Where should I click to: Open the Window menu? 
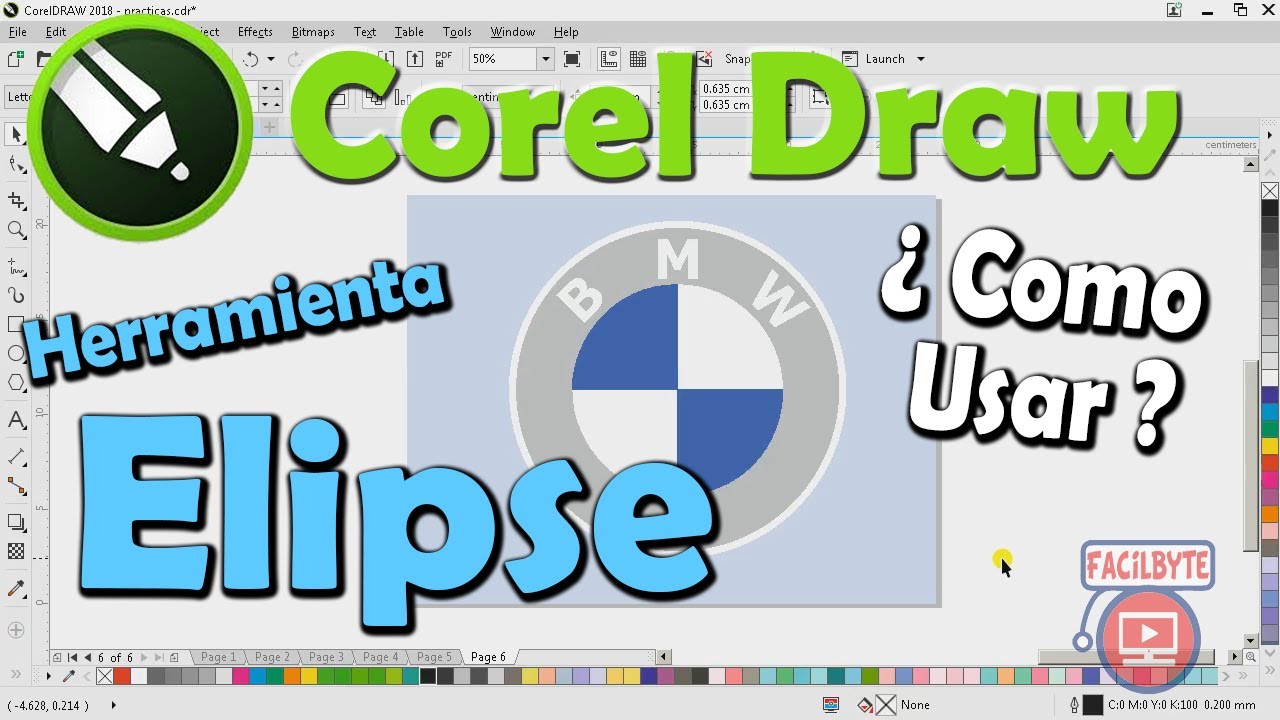513,32
